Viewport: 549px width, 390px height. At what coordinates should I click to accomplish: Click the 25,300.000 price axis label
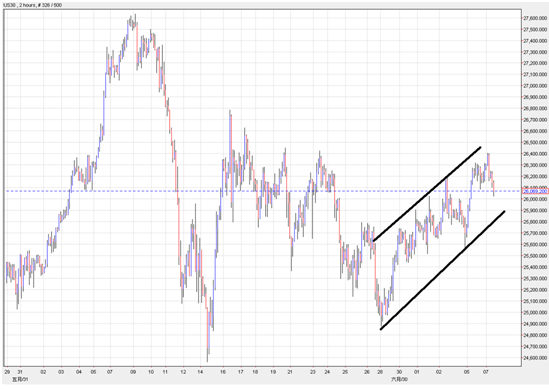click(x=535, y=278)
